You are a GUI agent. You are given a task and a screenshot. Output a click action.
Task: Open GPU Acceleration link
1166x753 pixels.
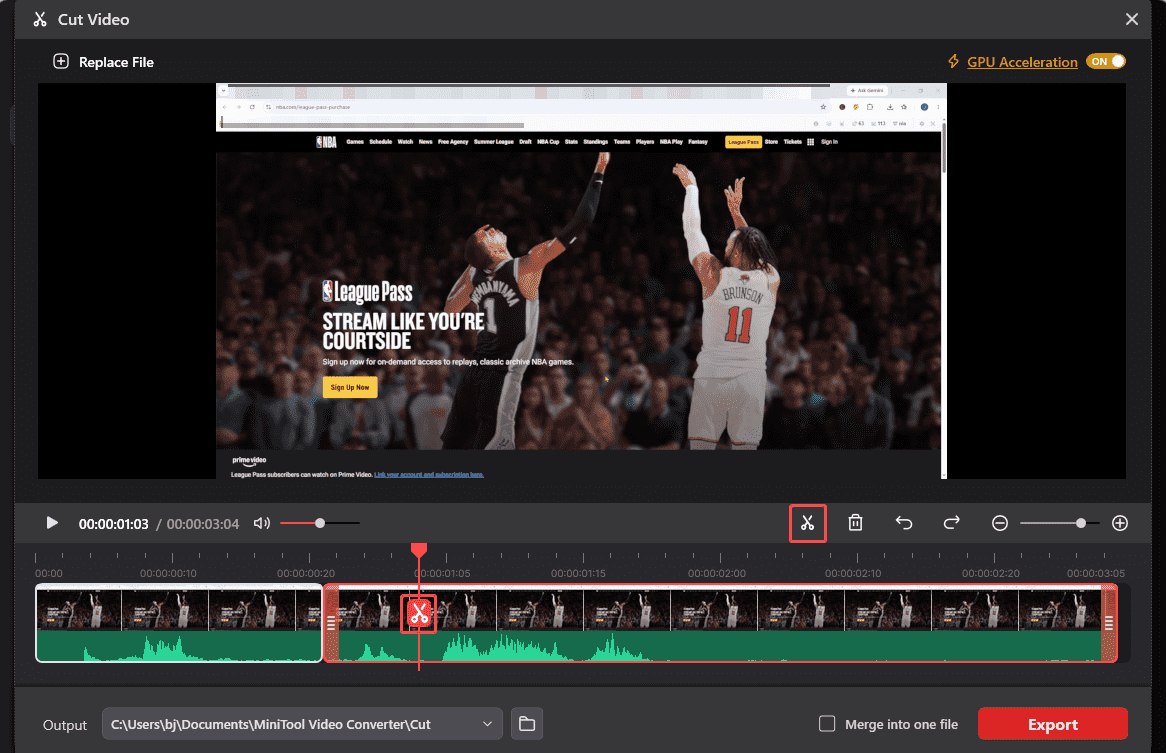pyautogui.click(x=1022, y=62)
